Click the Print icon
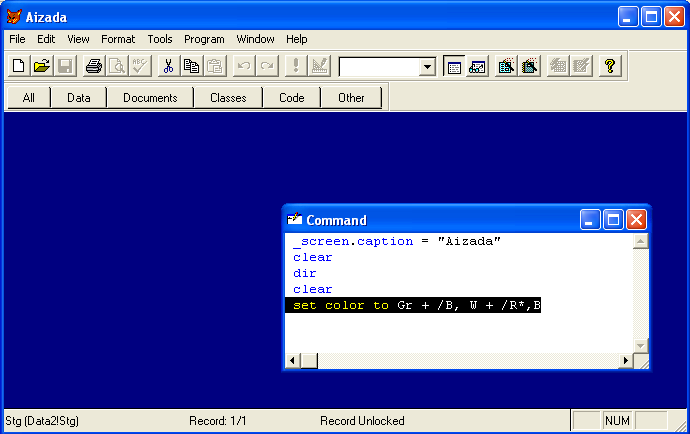This screenshot has height=434, width=690. (x=94, y=66)
